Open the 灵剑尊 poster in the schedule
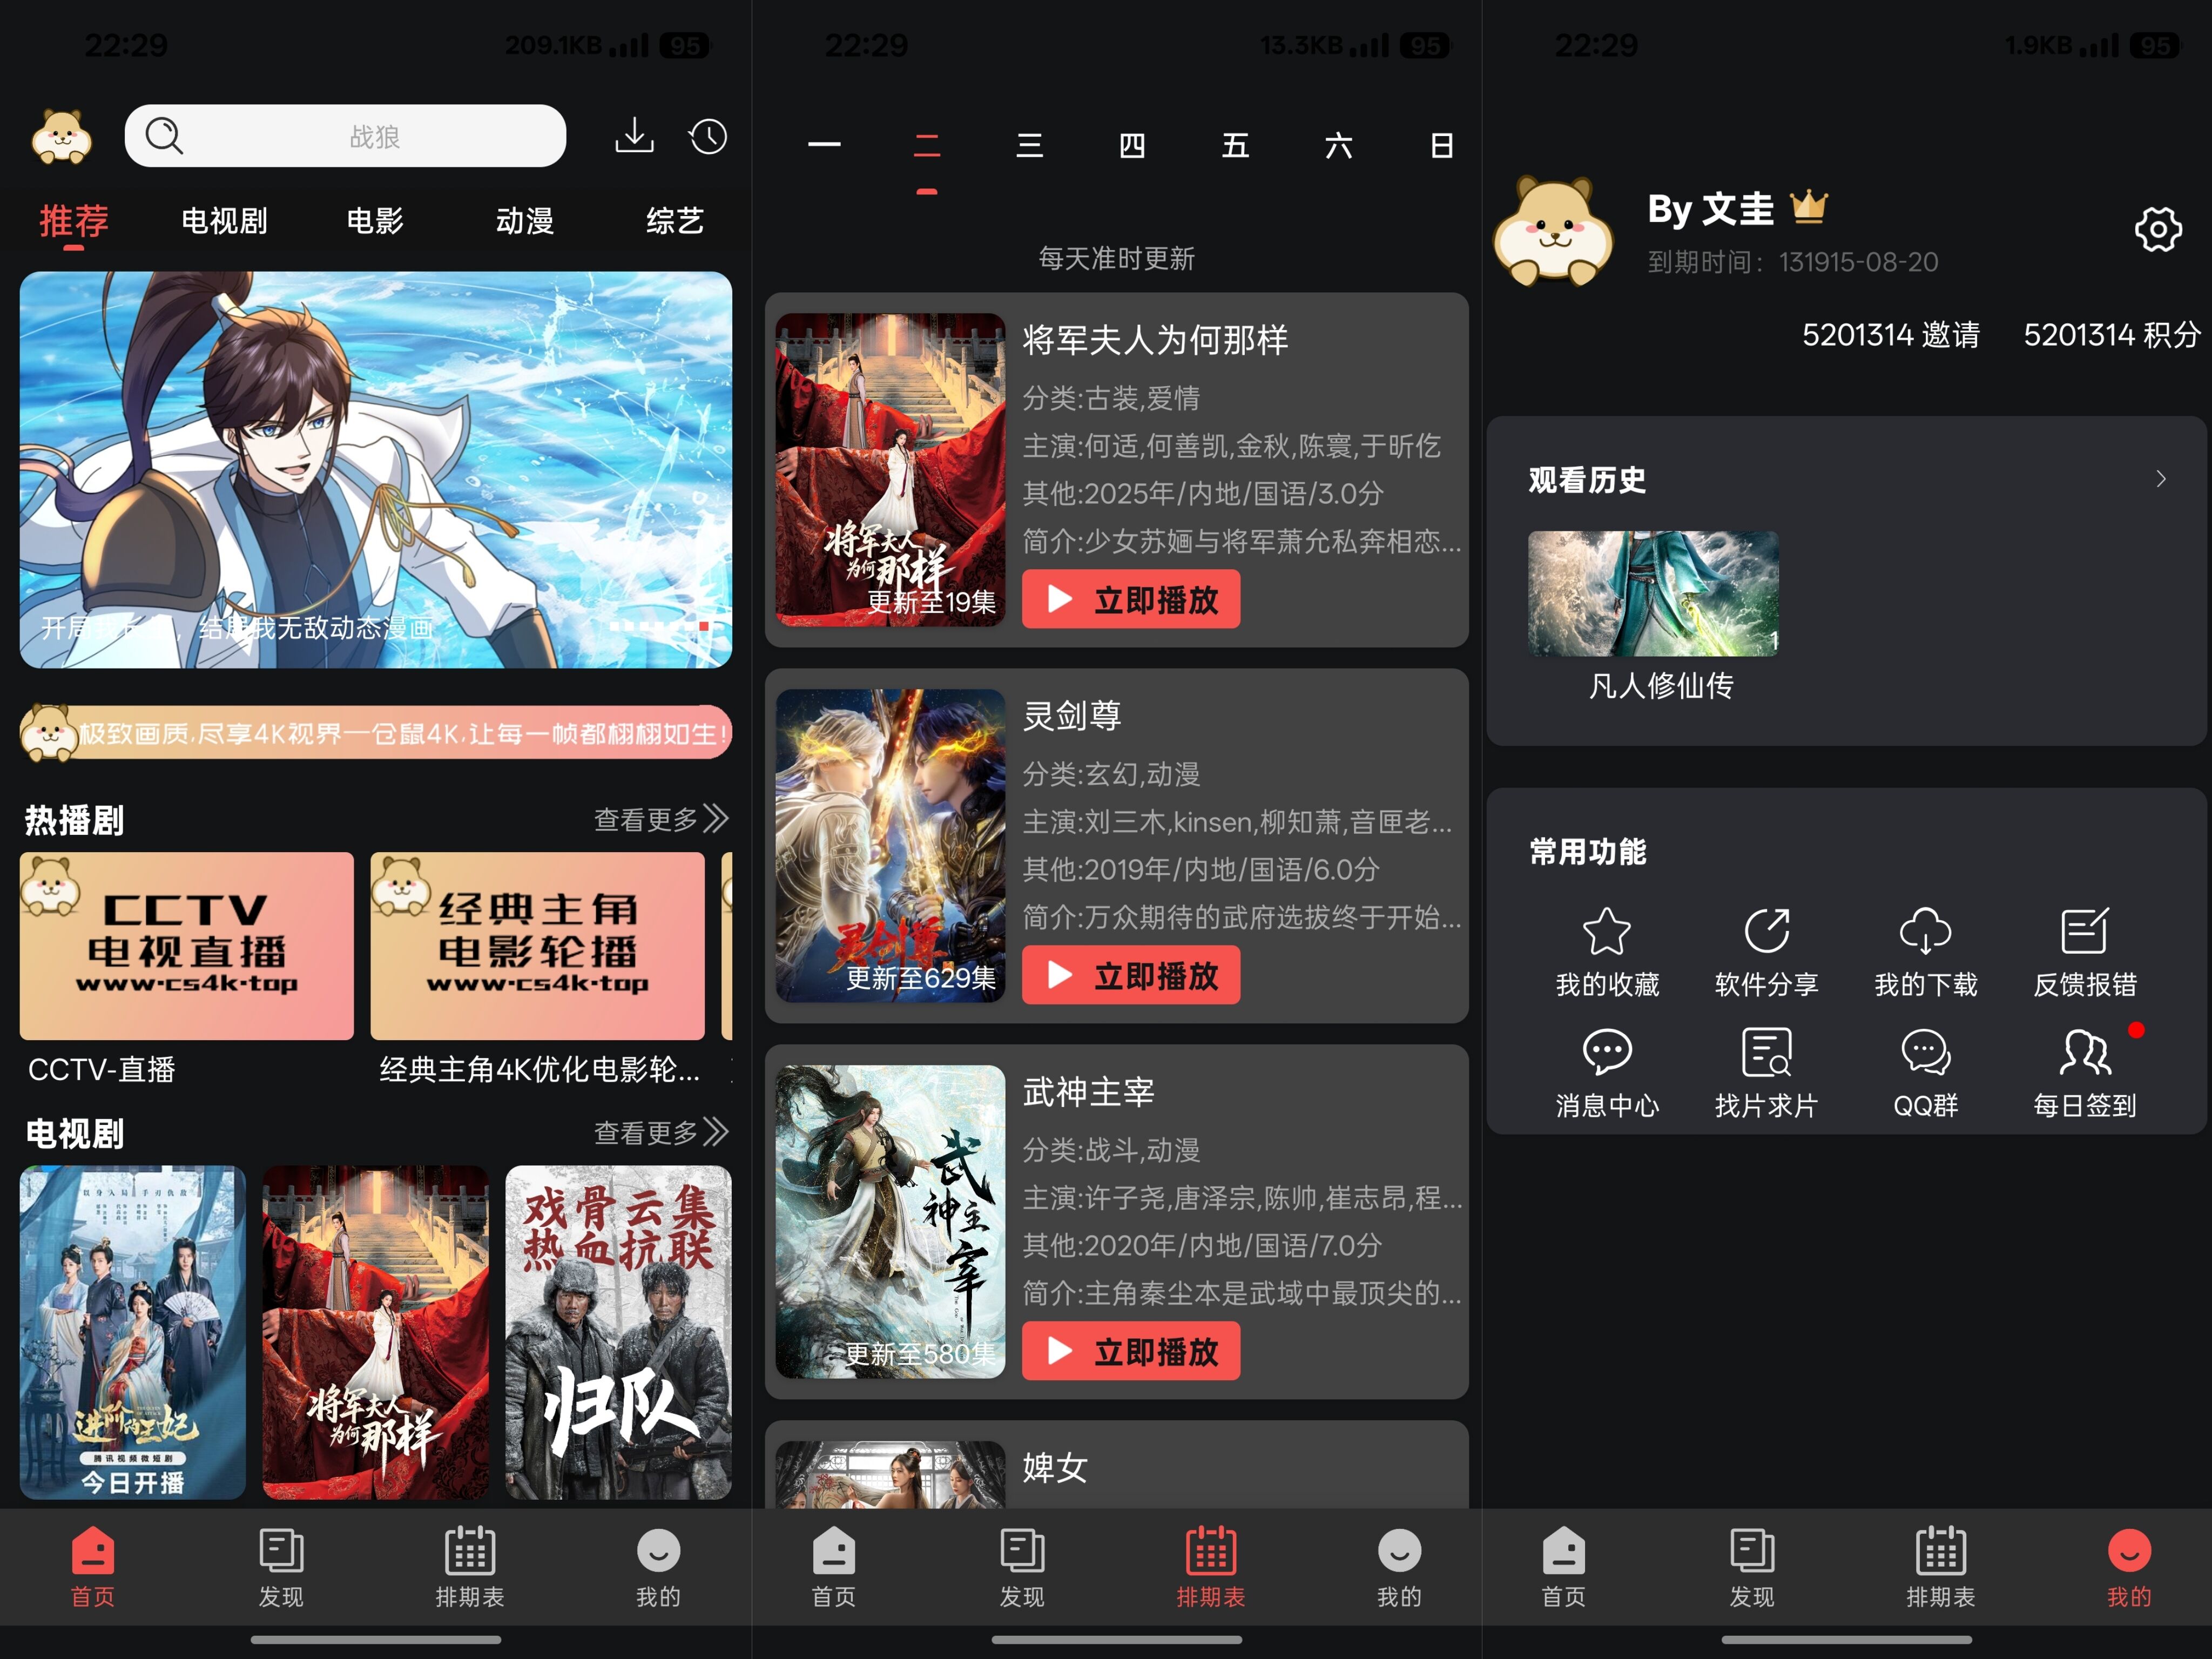The width and height of the screenshot is (2212, 1659). [890, 846]
